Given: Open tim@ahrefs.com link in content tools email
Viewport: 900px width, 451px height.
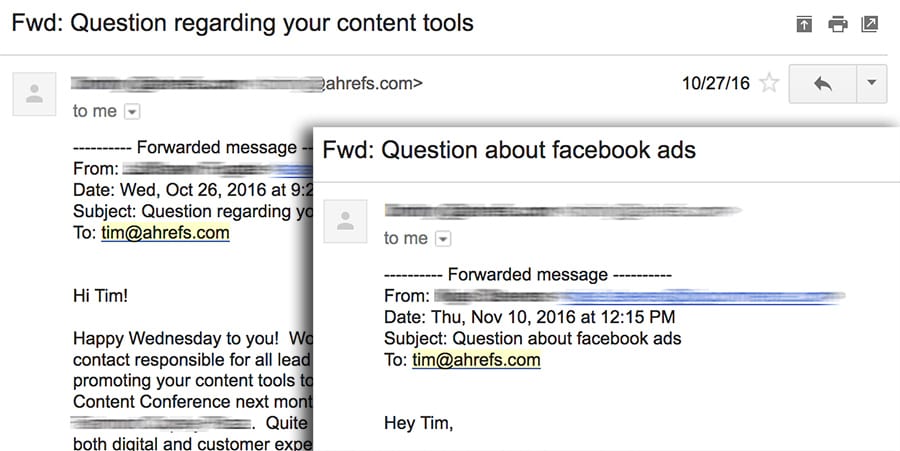Looking at the screenshot, I should tap(165, 233).
